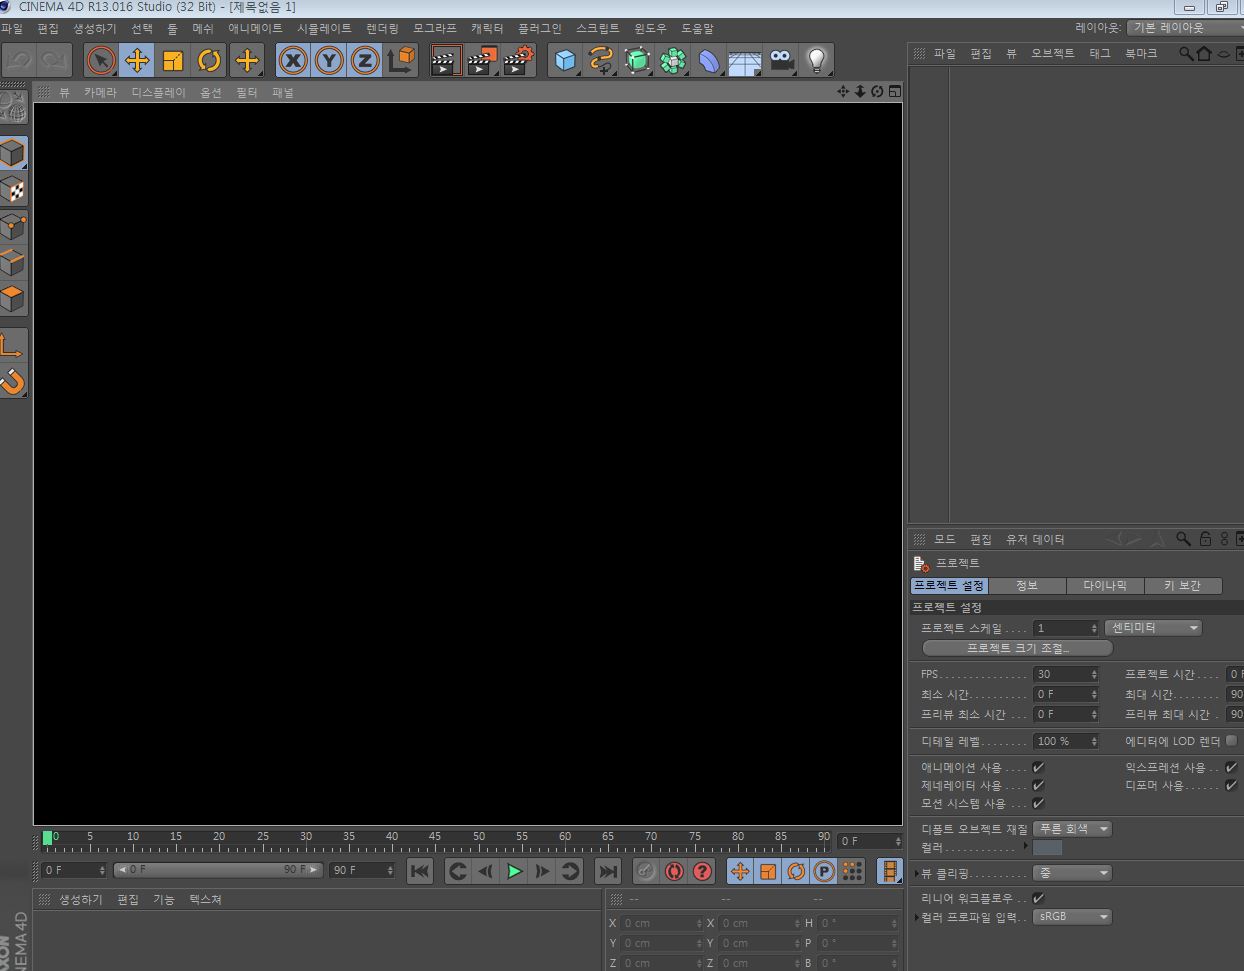Enable the Axis L-shaped tool
The image size is (1244, 971).
13,346
